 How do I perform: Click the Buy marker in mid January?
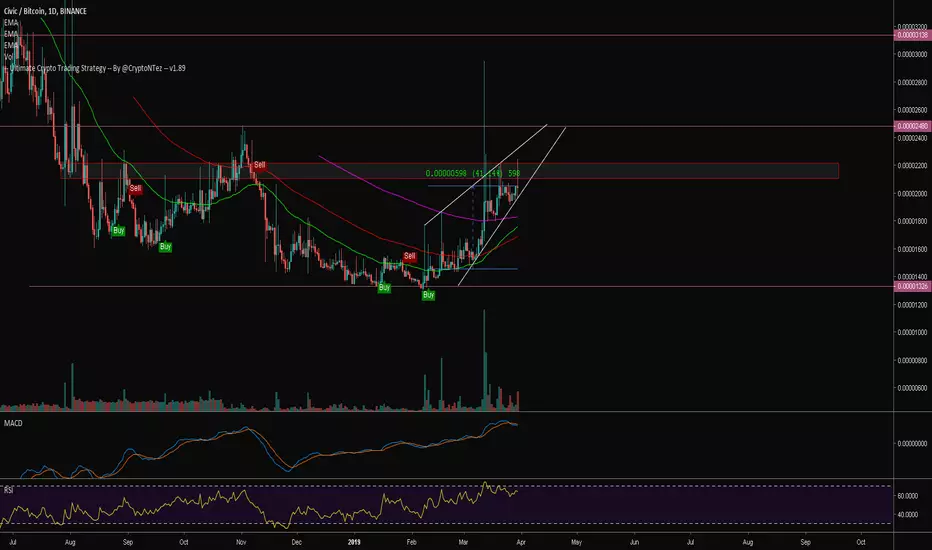point(384,288)
